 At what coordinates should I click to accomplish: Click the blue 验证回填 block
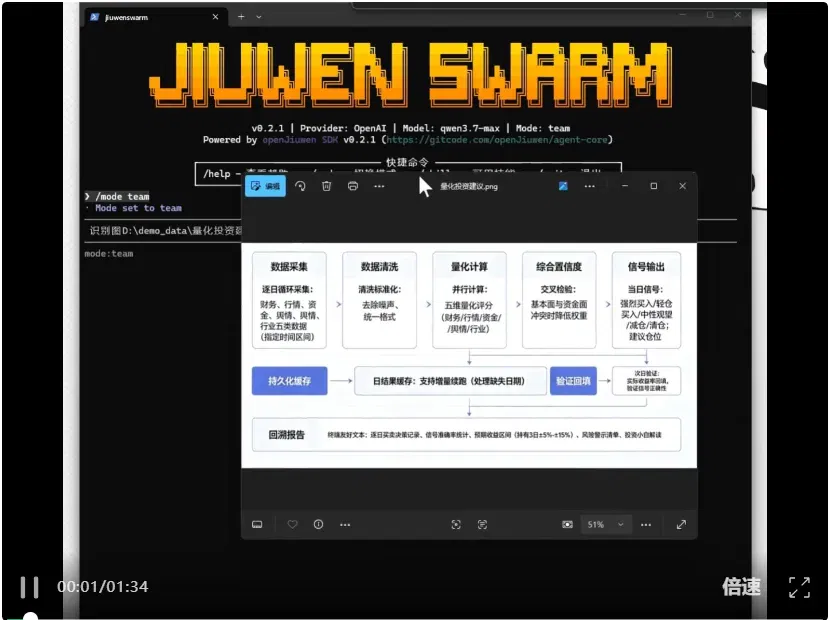click(573, 381)
